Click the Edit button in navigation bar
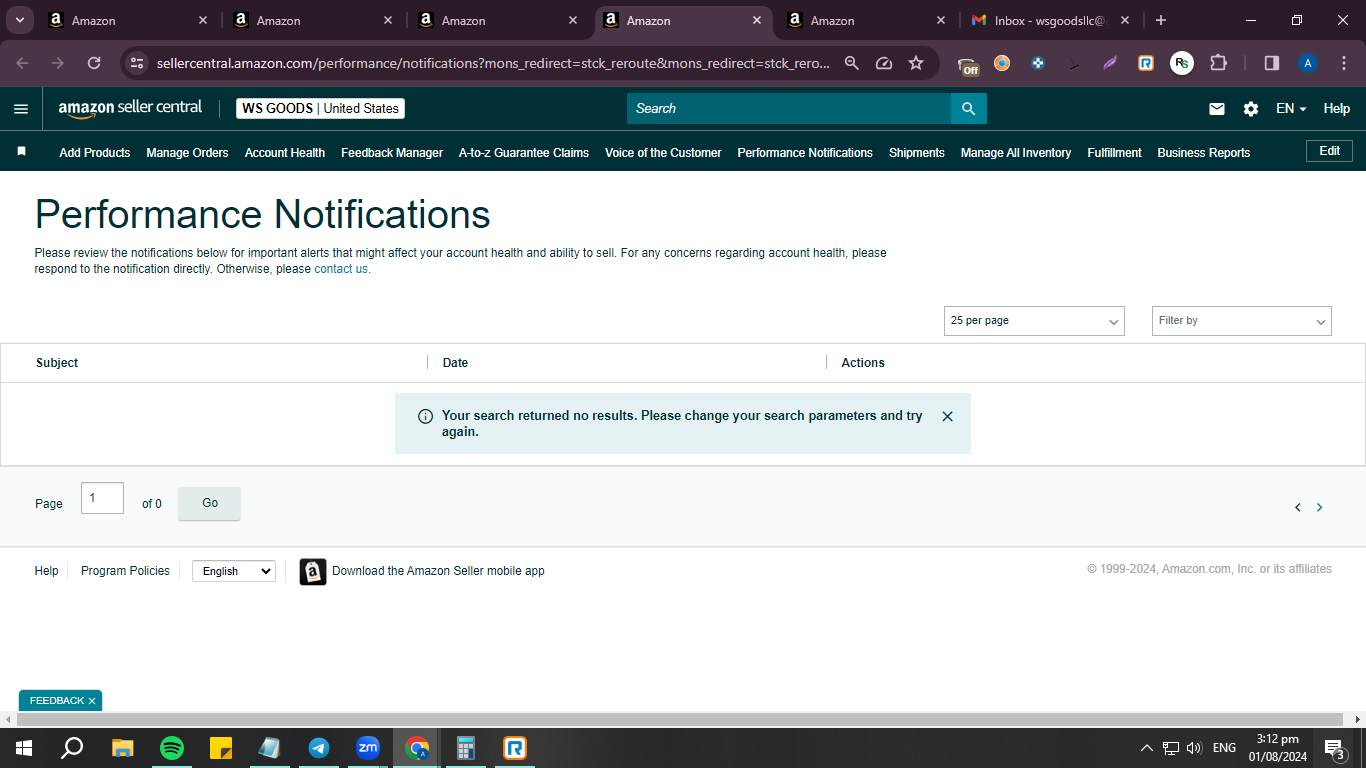The width and height of the screenshot is (1366, 768). [1330, 151]
